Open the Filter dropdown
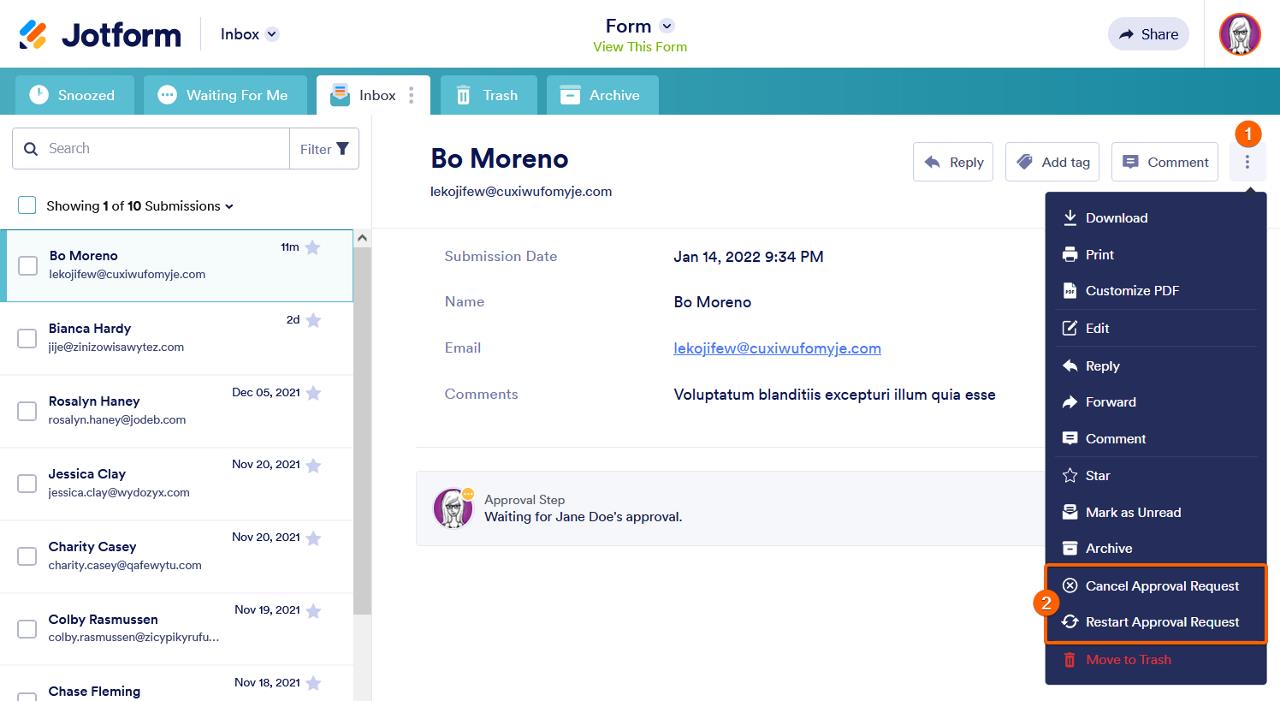1280x701 pixels. [324, 149]
